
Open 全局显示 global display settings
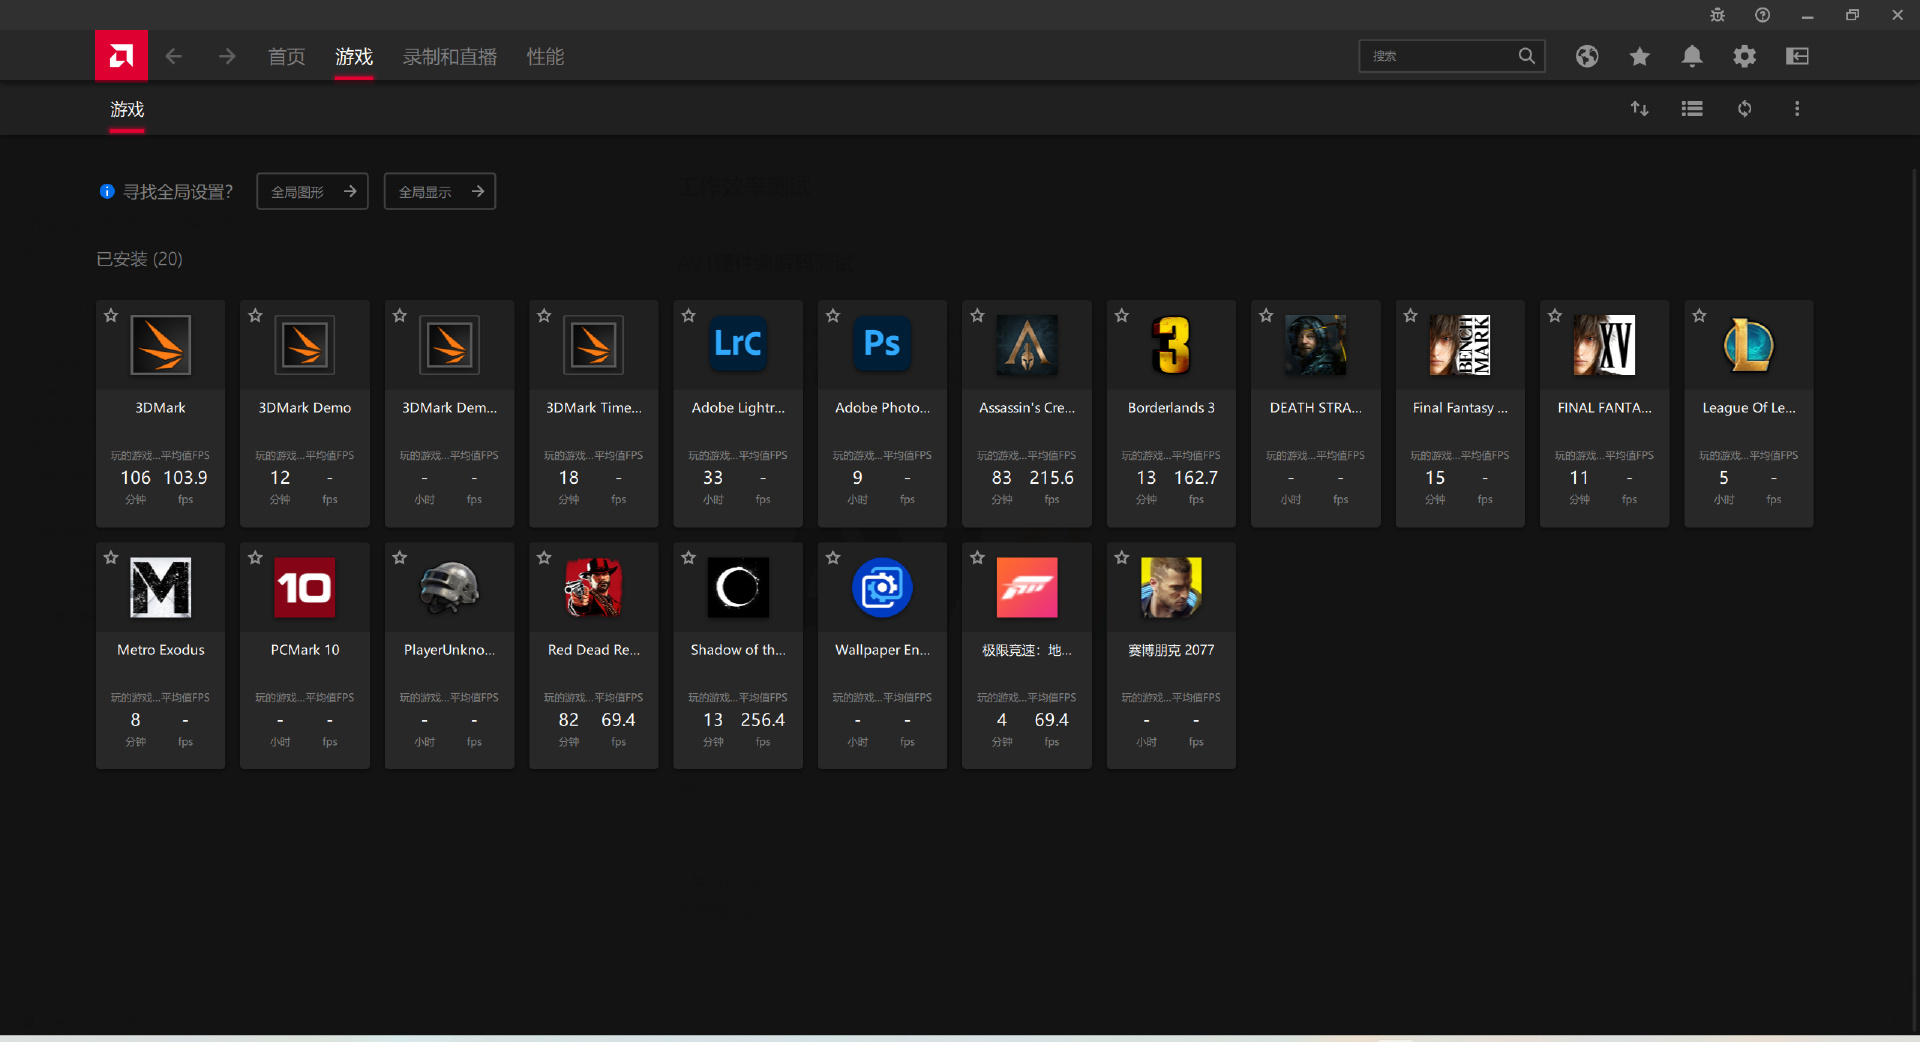click(x=440, y=191)
